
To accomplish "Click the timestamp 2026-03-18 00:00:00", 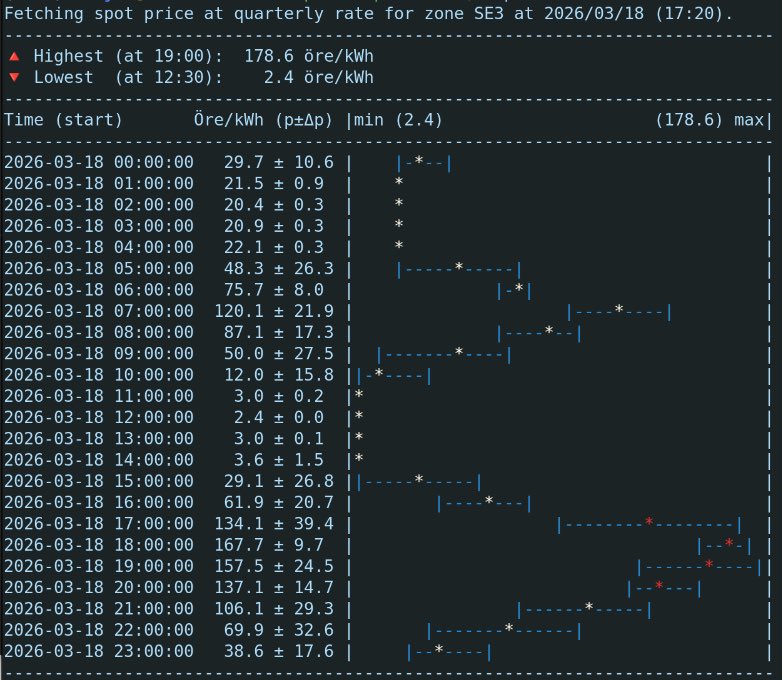I will coord(99,162).
